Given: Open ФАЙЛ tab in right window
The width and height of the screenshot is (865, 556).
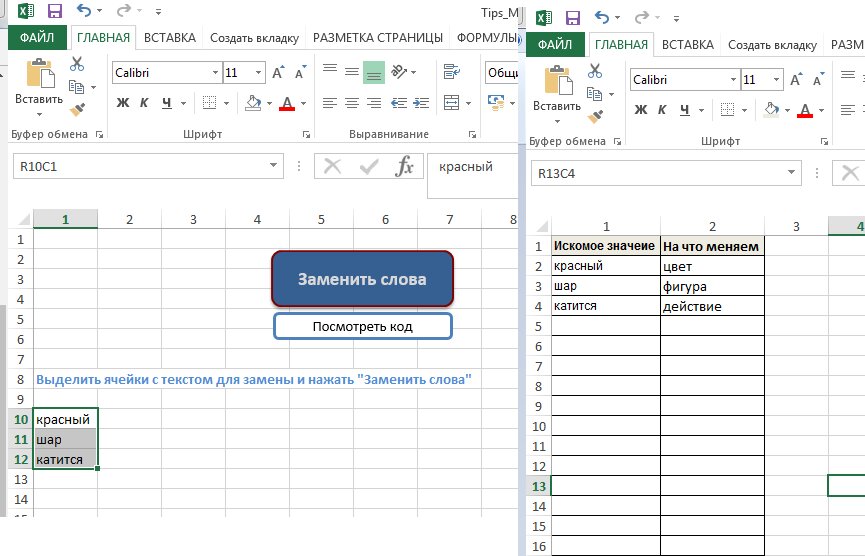Looking at the screenshot, I should 555,45.
